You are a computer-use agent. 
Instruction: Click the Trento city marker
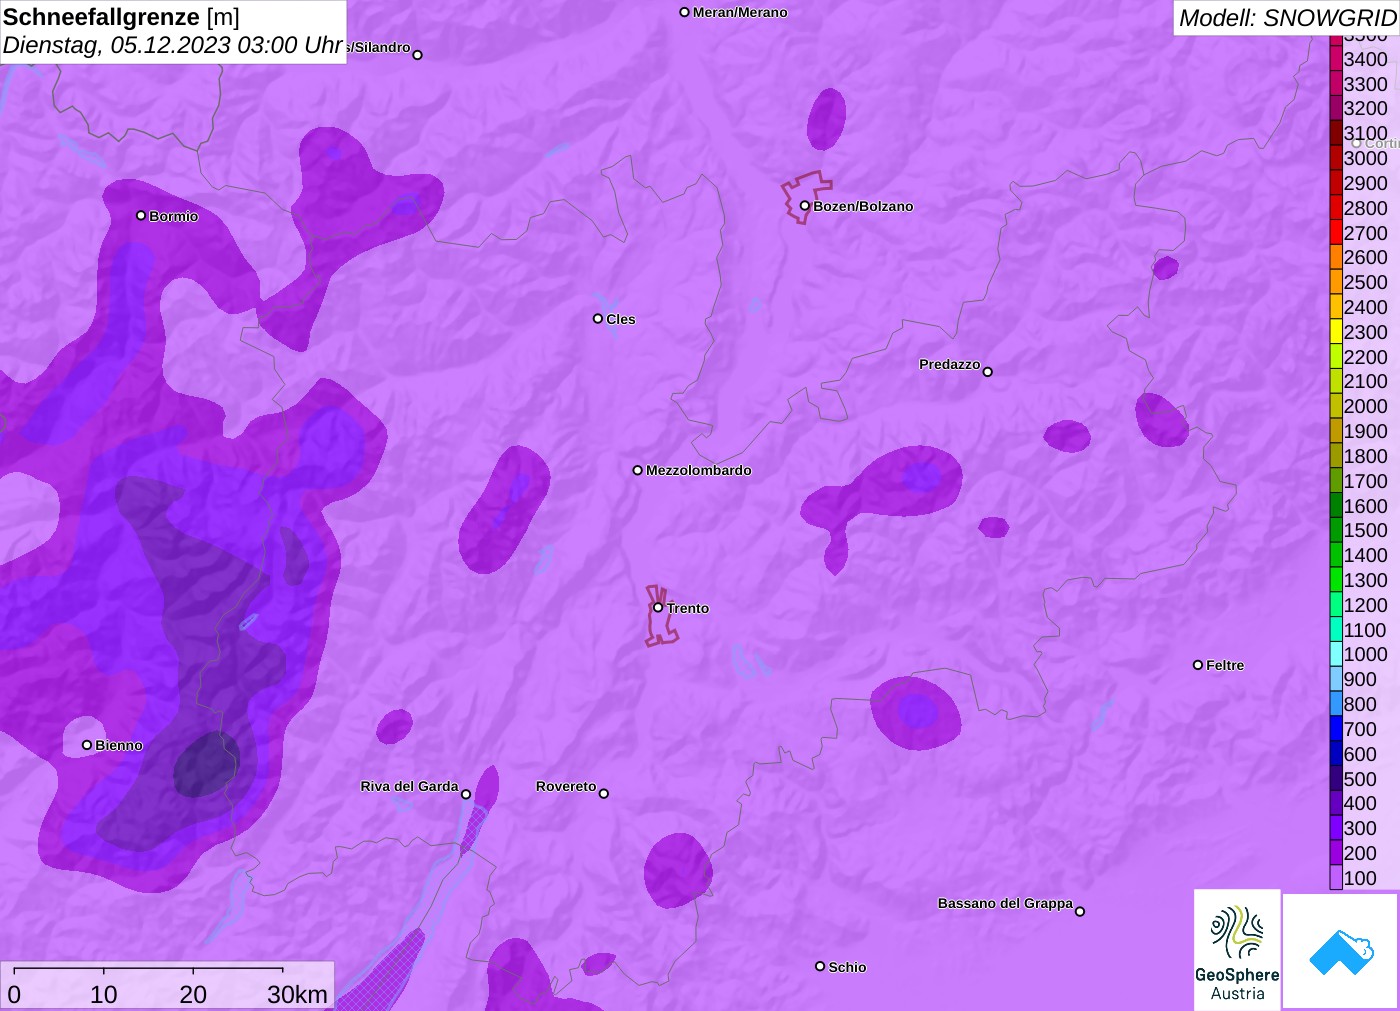[x=658, y=607]
